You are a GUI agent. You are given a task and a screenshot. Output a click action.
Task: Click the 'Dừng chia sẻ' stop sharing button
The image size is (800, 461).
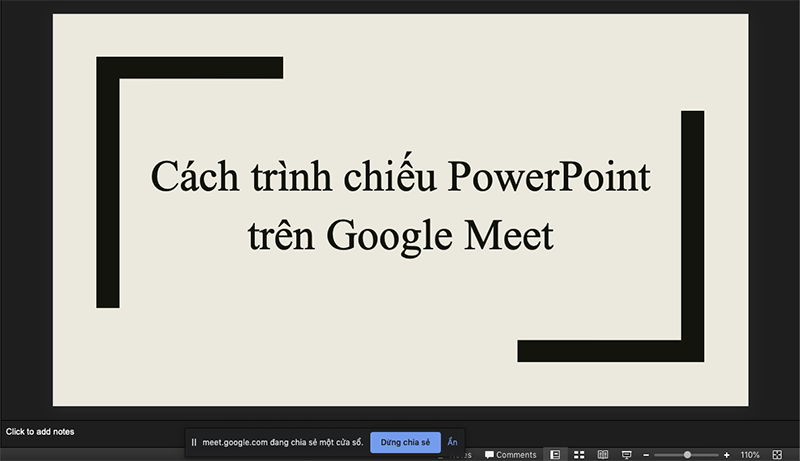405,442
